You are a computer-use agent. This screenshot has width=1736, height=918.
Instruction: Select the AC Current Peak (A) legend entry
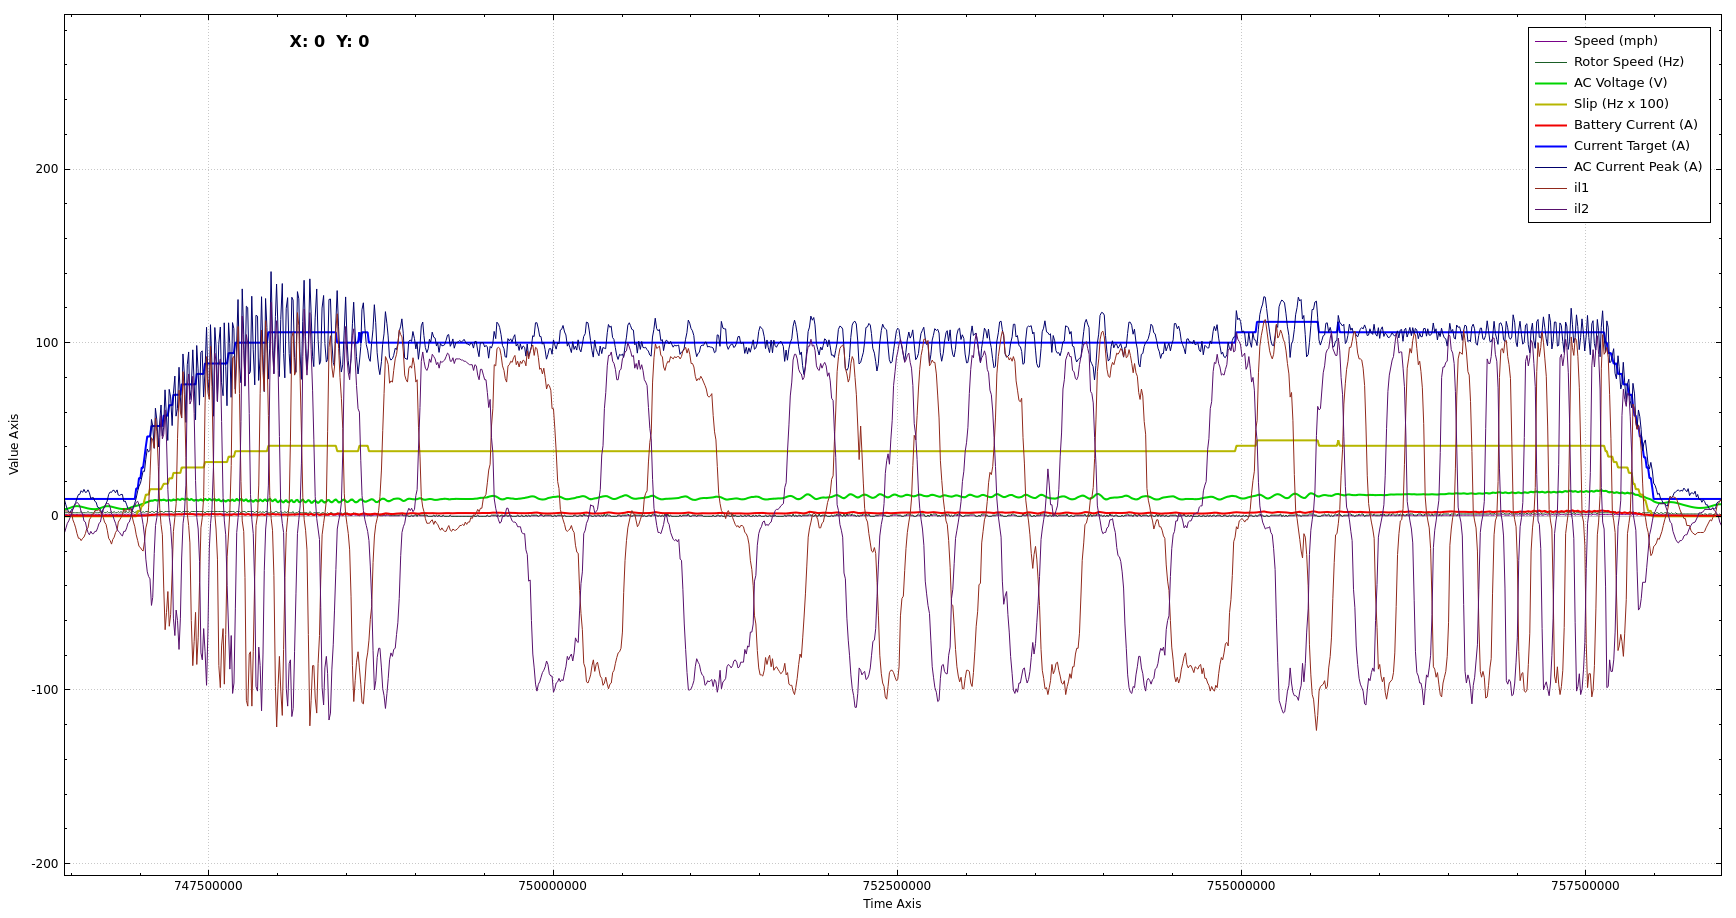[1637, 167]
